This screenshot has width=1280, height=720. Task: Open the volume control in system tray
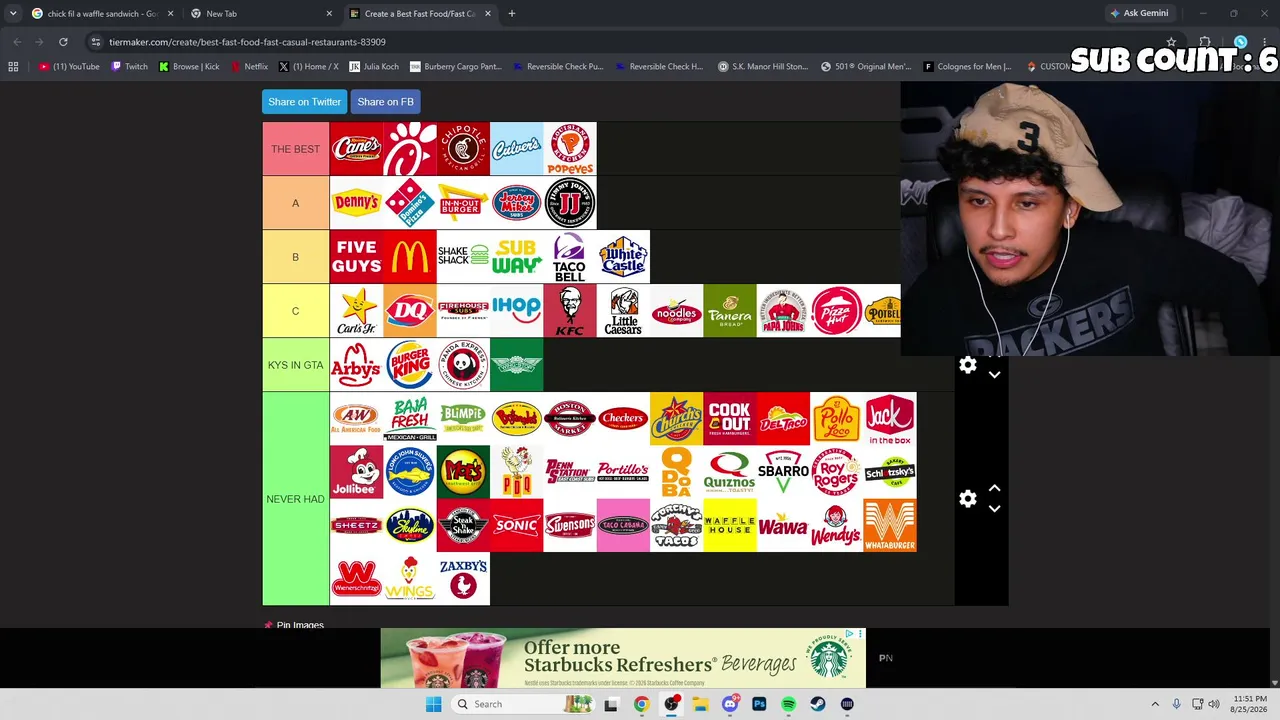[x=1214, y=704]
